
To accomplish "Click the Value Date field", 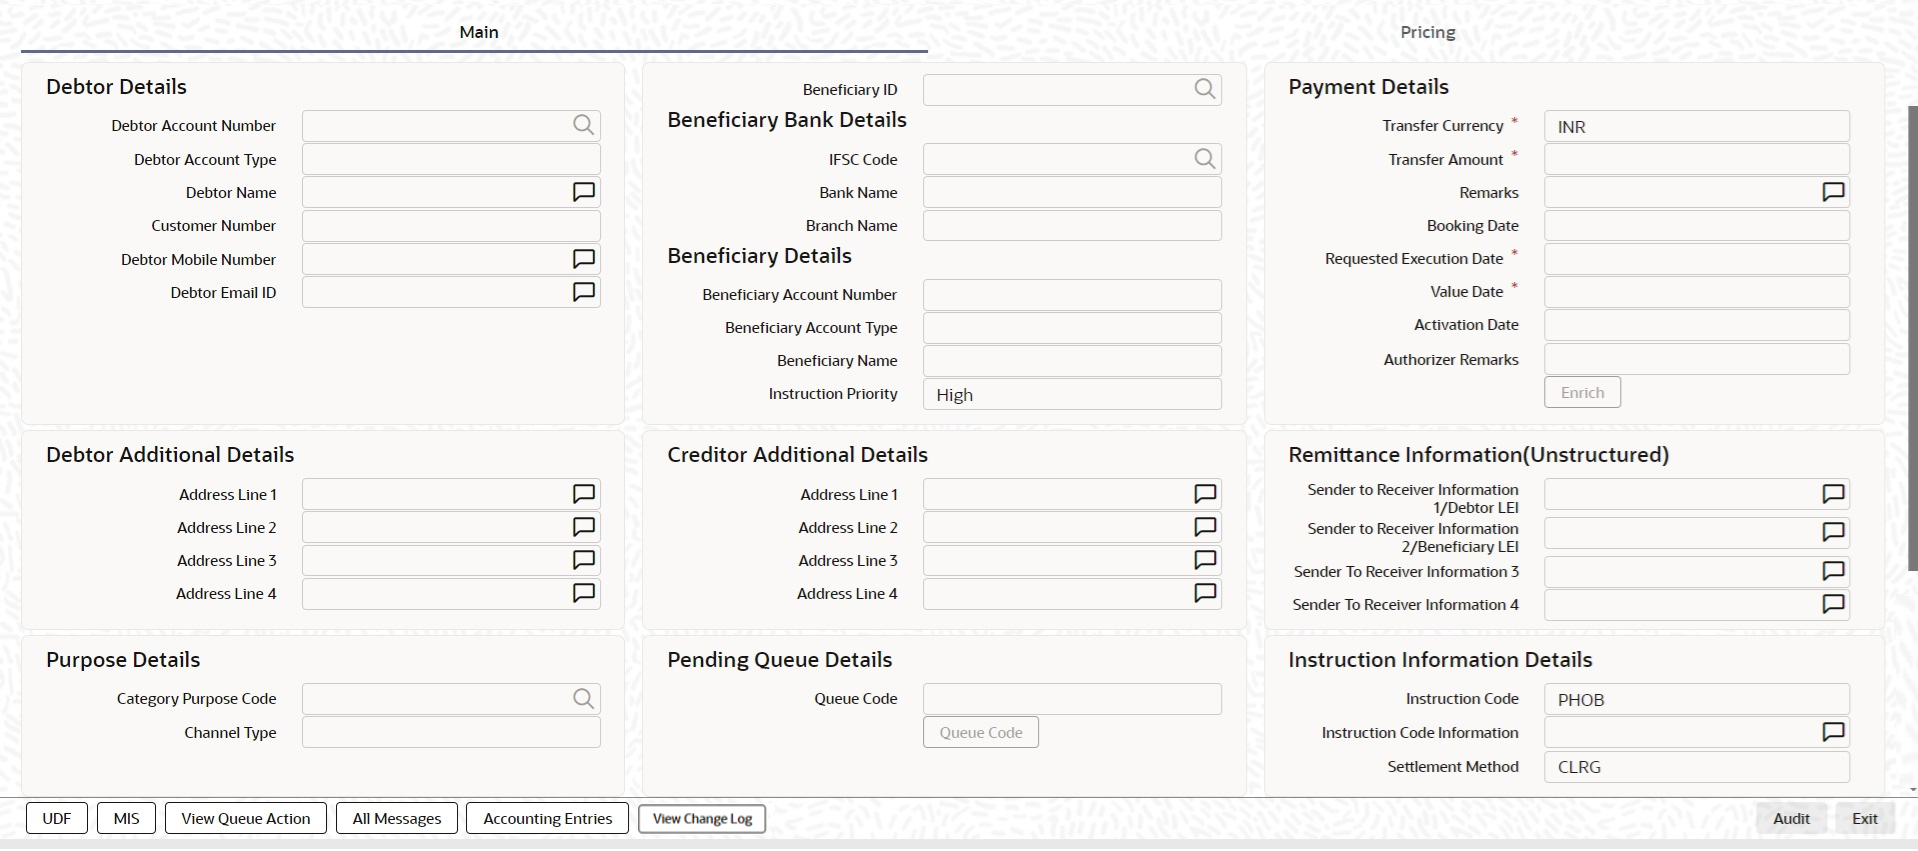I will point(1697,292).
